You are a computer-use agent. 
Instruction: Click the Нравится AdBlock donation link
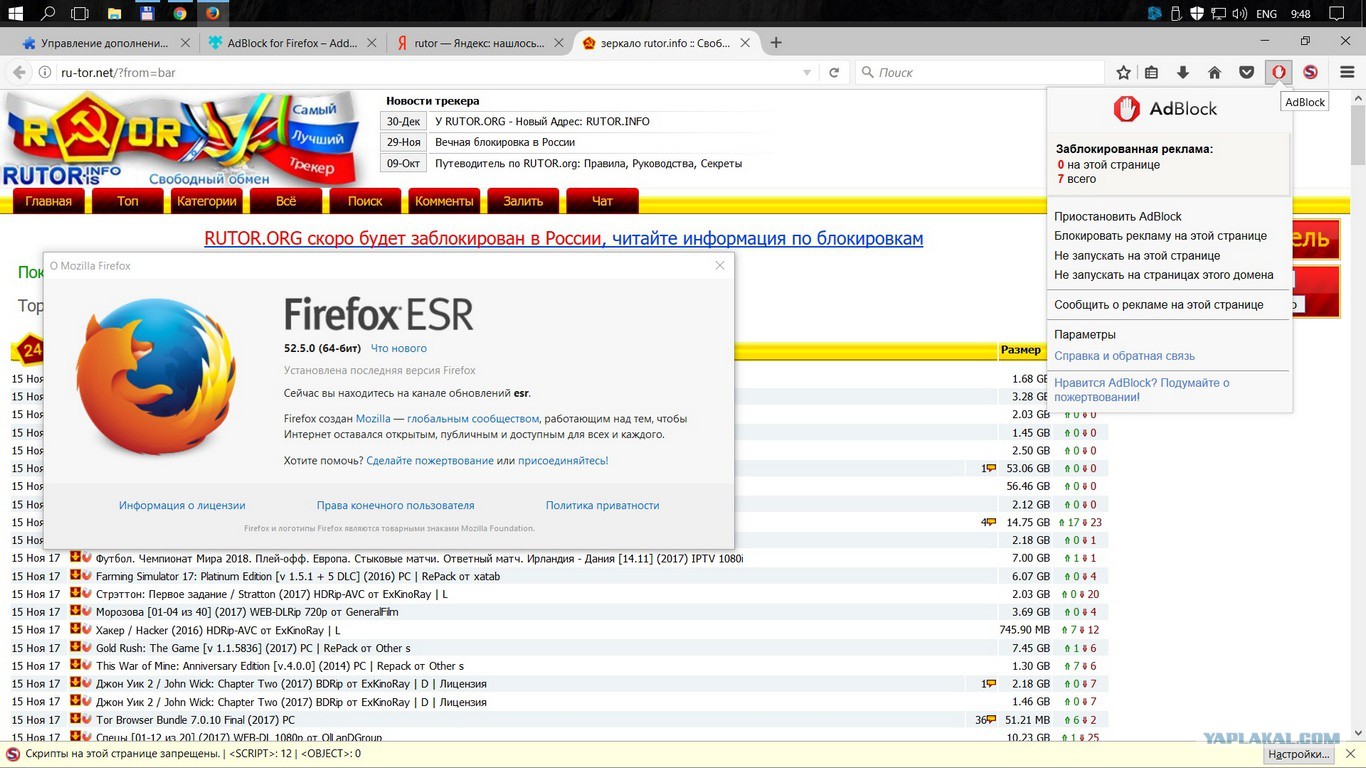[x=1142, y=390]
